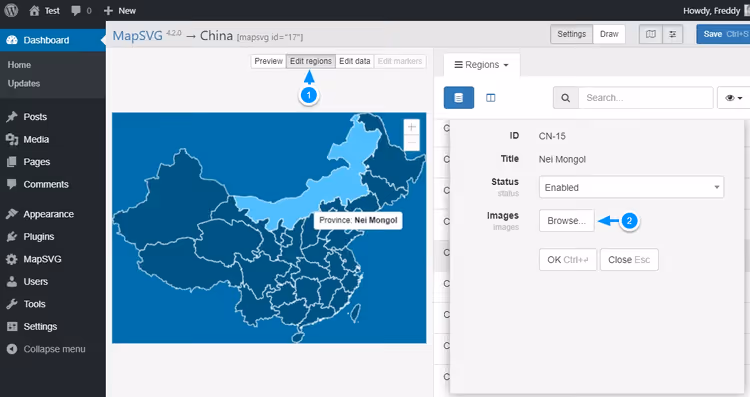Go to the Home submenu link
The image size is (750, 397).
pyautogui.click(x=19, y=65)
